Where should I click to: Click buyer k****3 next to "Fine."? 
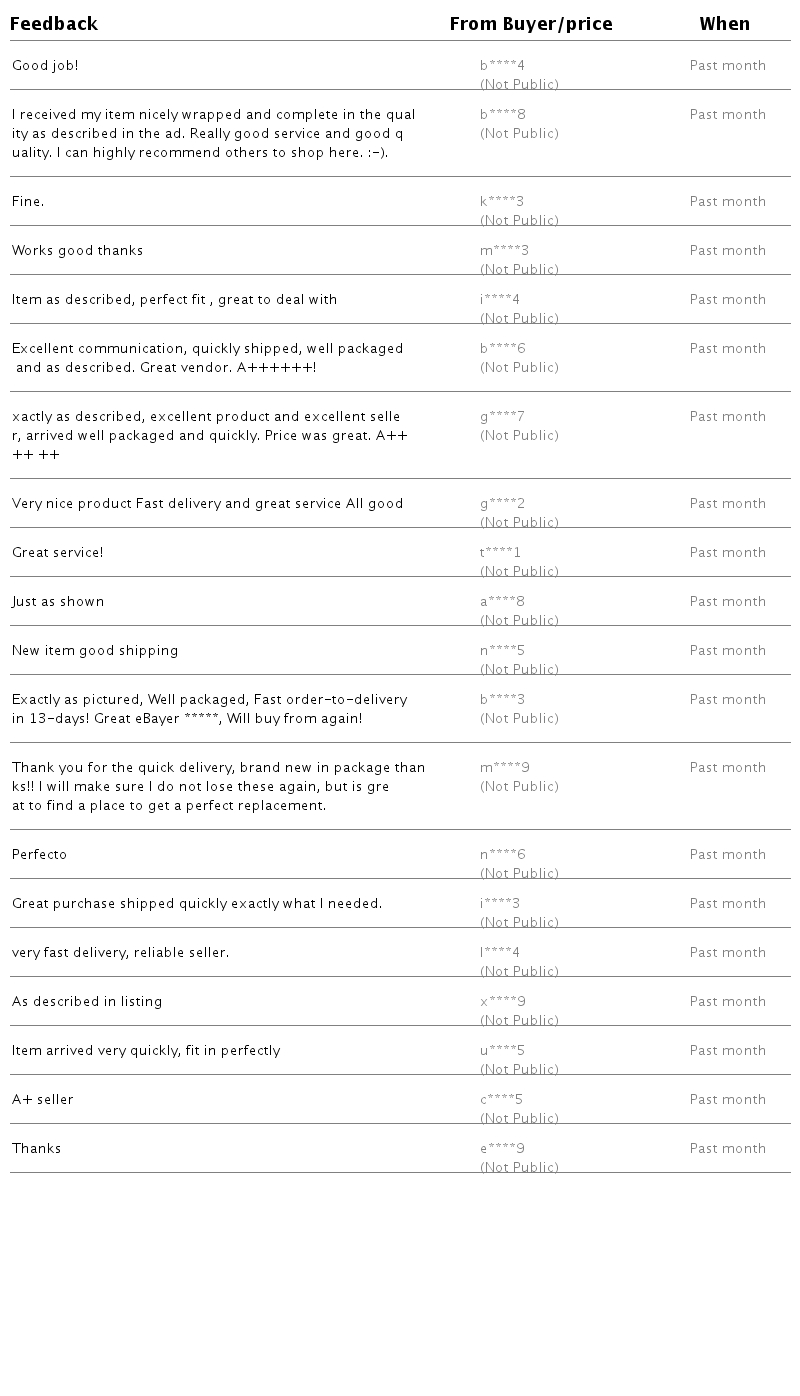coord(502,202)
